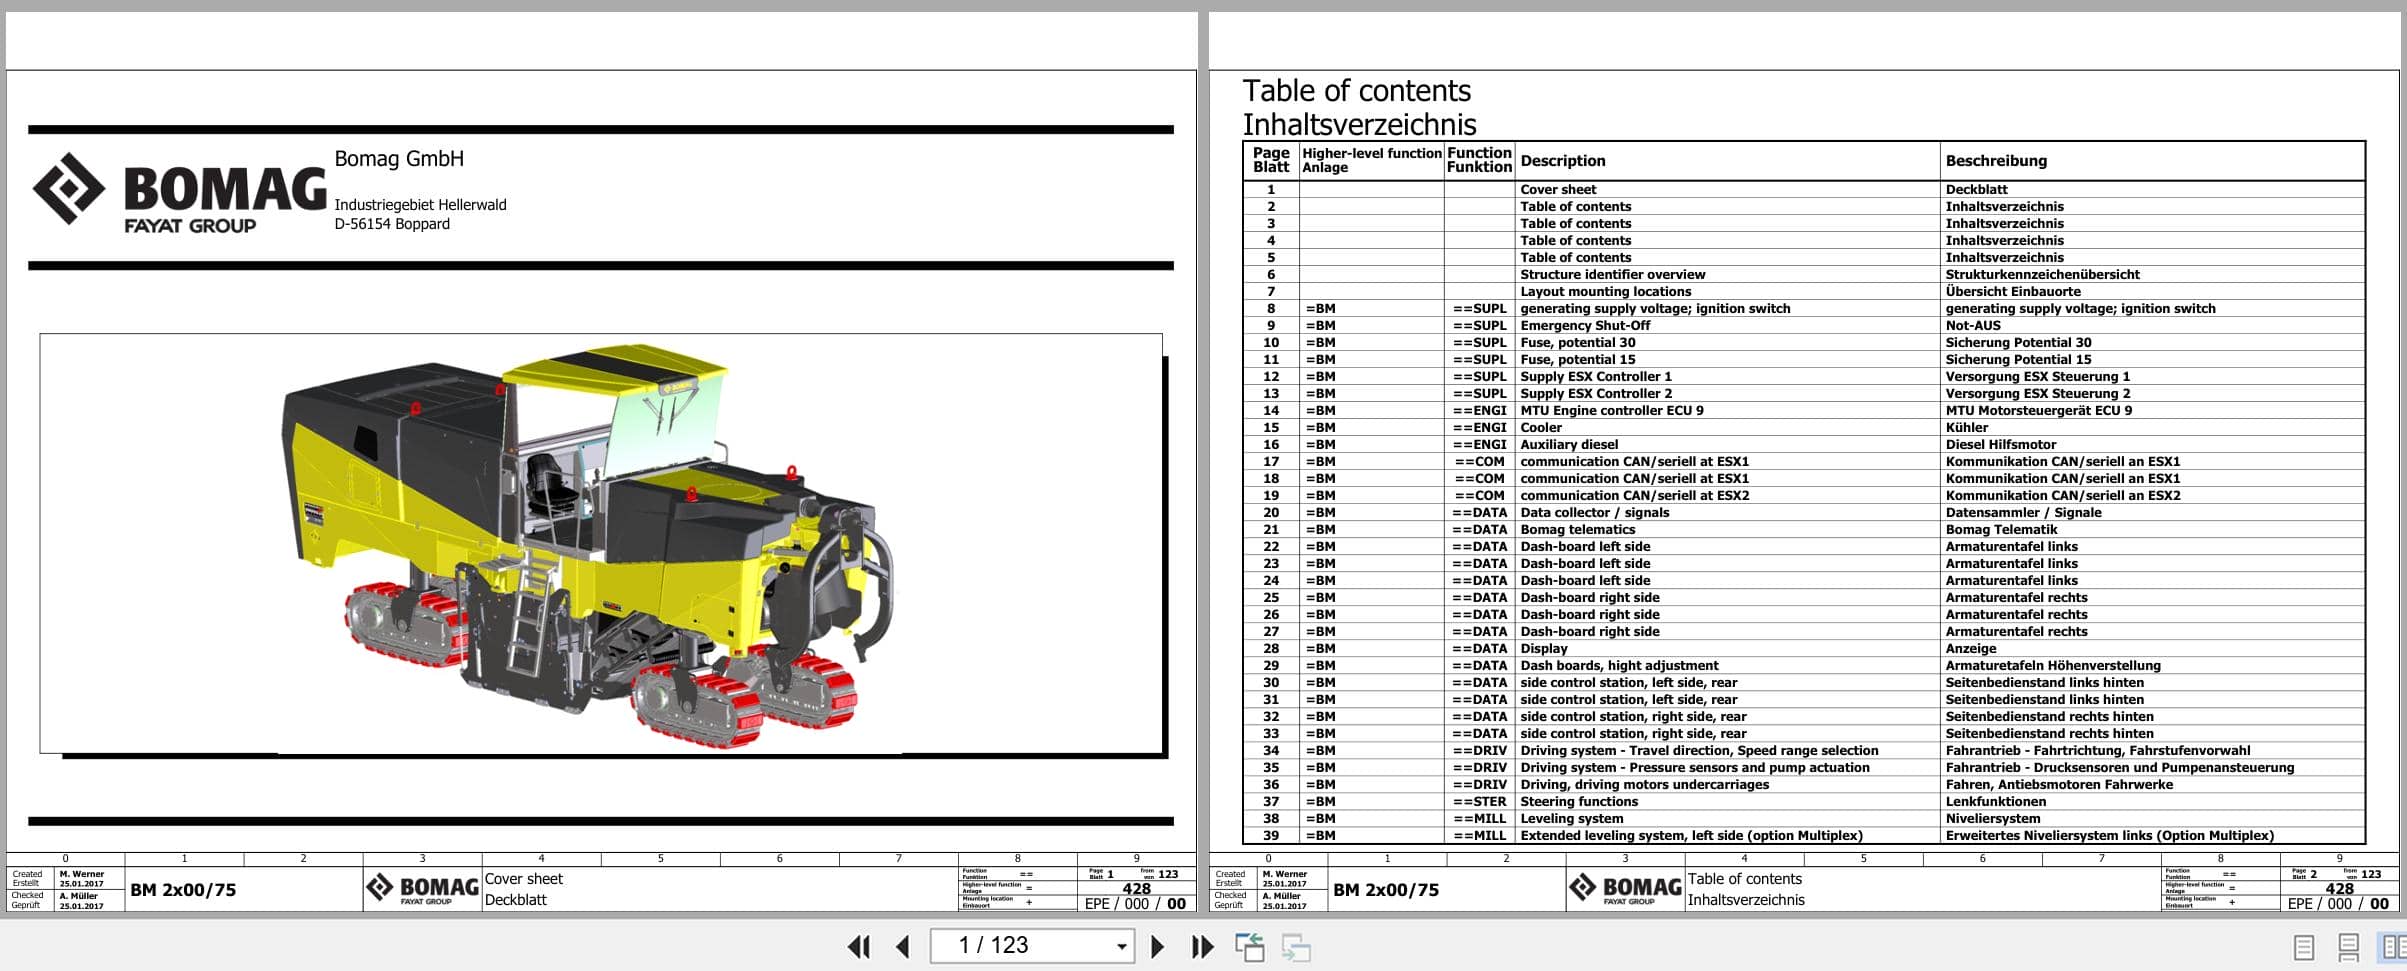The width and height of the screenshot is (2407, 971).
Task: Go to the previous page
Action: tap(901, 945)
